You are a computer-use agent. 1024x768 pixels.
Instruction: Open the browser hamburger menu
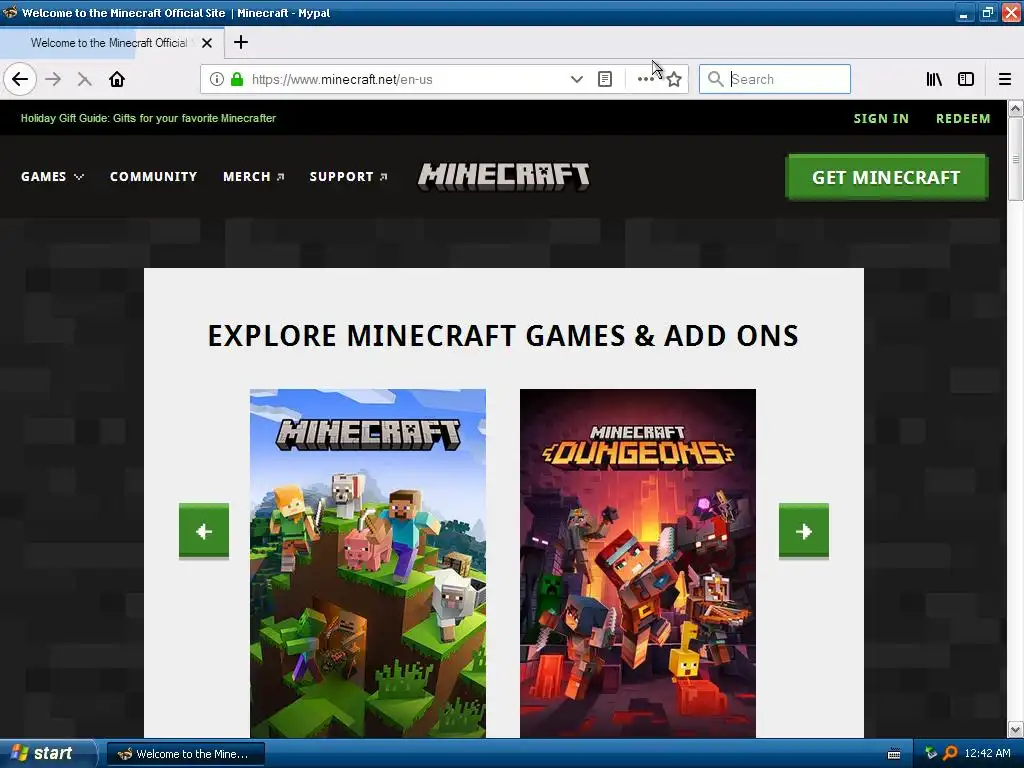(x=1005, y=79)
